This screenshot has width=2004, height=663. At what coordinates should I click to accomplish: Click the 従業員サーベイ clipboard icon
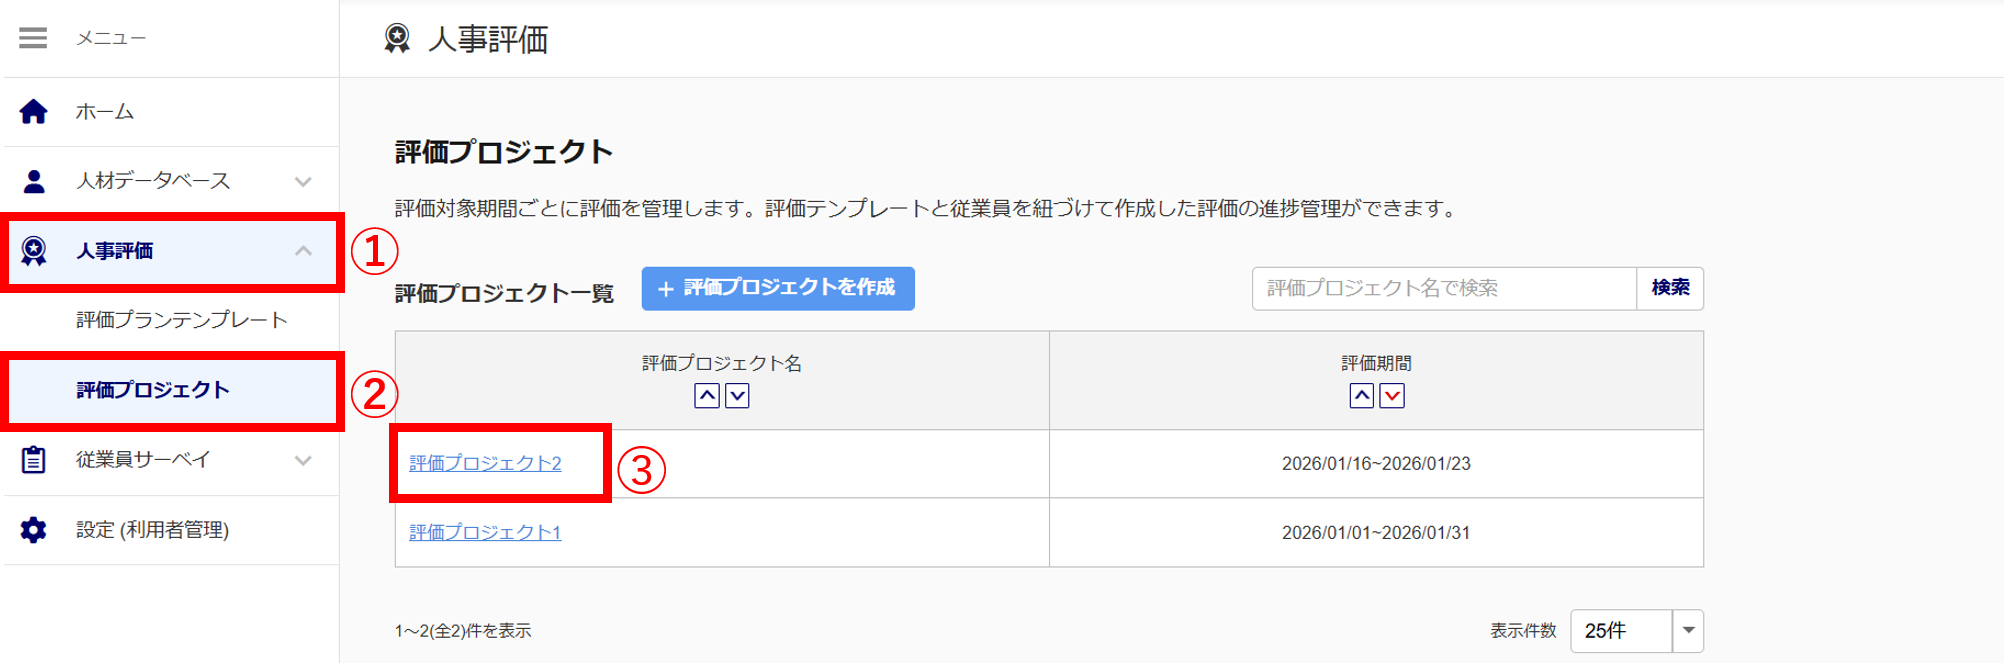click(34, 460)
